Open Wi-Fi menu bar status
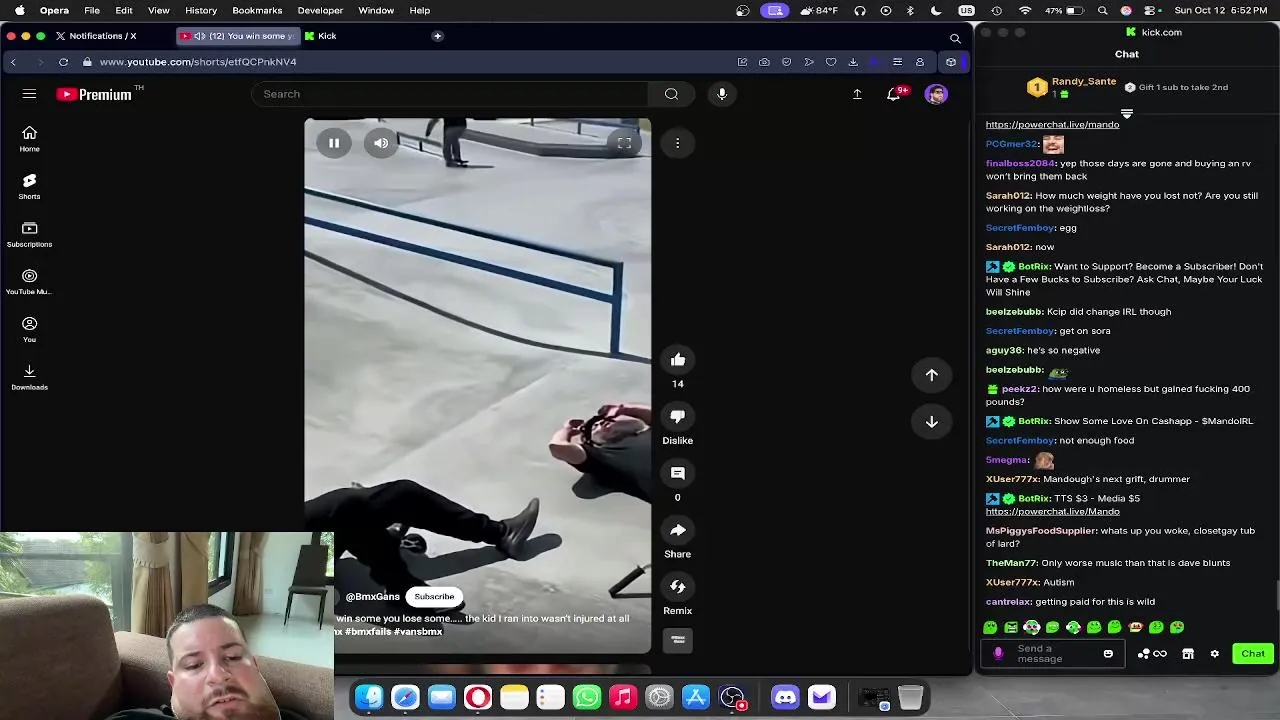Image resolution: width=1280 pixels, height=720 pixels. point(1025,11)
